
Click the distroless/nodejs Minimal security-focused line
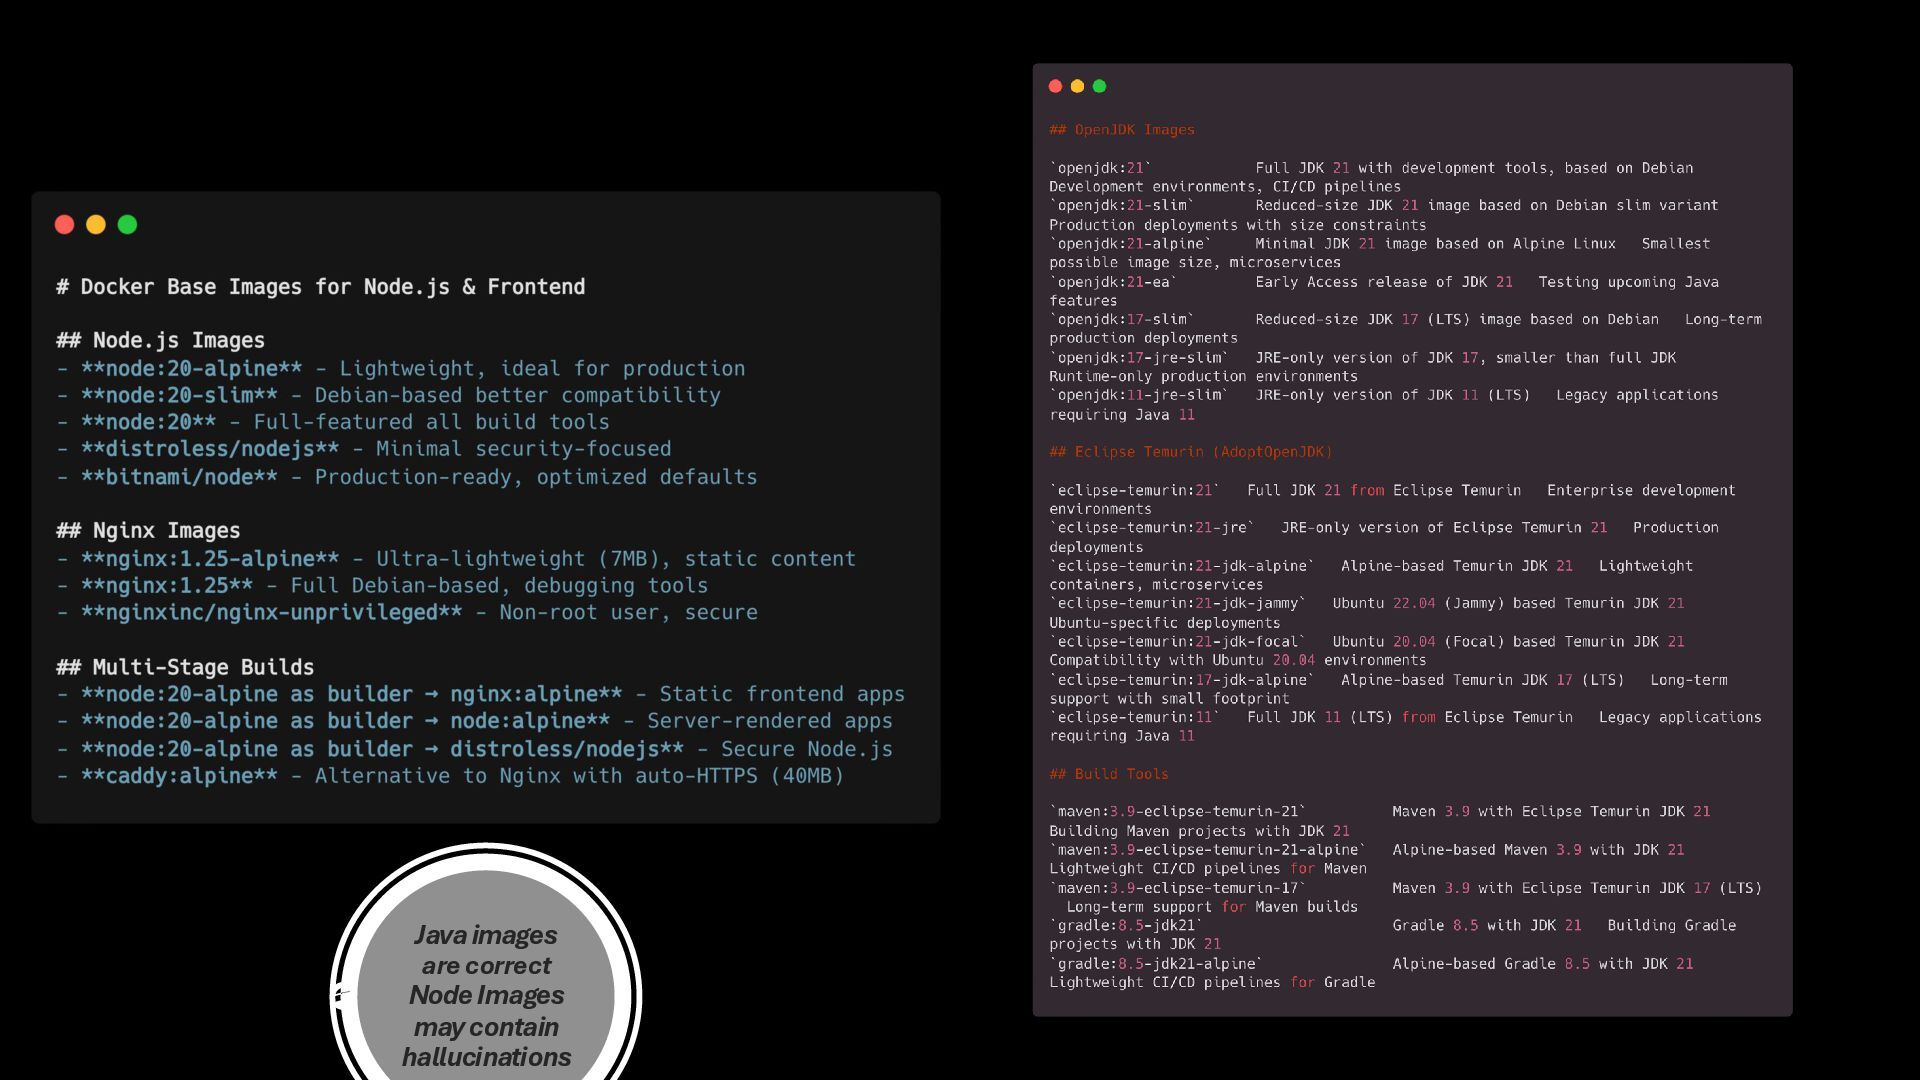click(364, 449)
